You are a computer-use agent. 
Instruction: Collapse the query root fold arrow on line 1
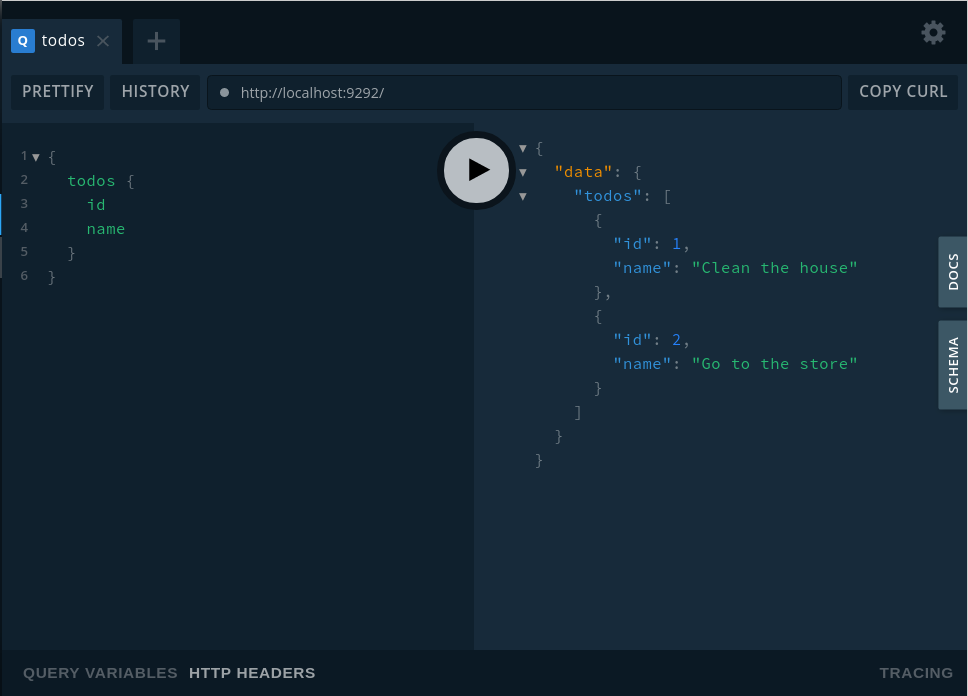tap(36, 157)
